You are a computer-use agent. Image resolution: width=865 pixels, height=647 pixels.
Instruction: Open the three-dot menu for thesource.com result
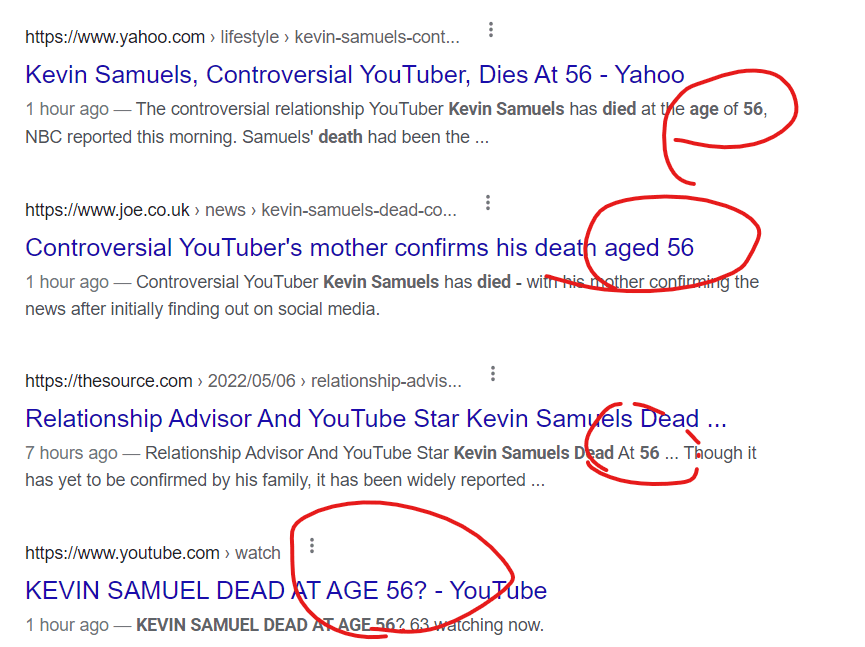coord(493,374)
